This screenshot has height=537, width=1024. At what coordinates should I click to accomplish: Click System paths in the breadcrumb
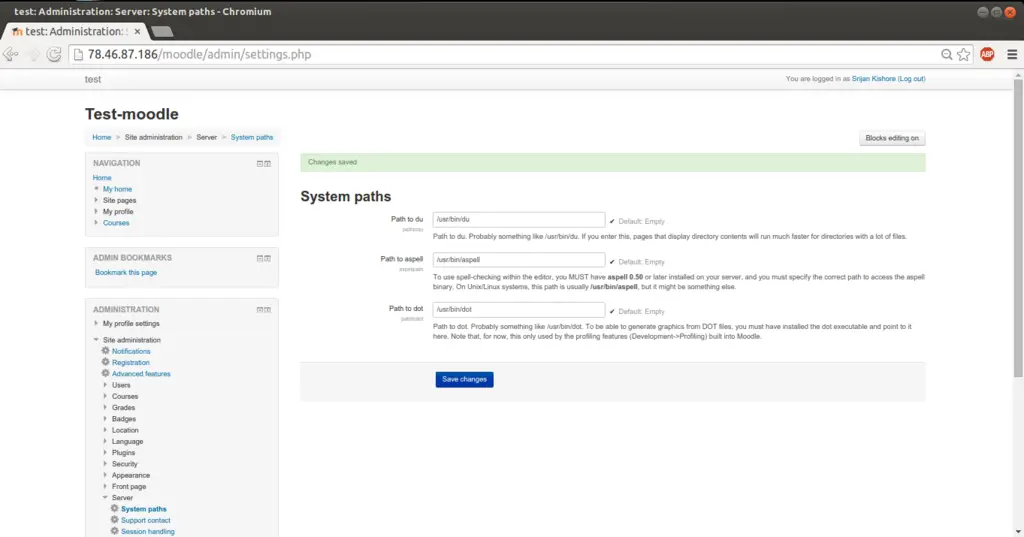[251, 137]
